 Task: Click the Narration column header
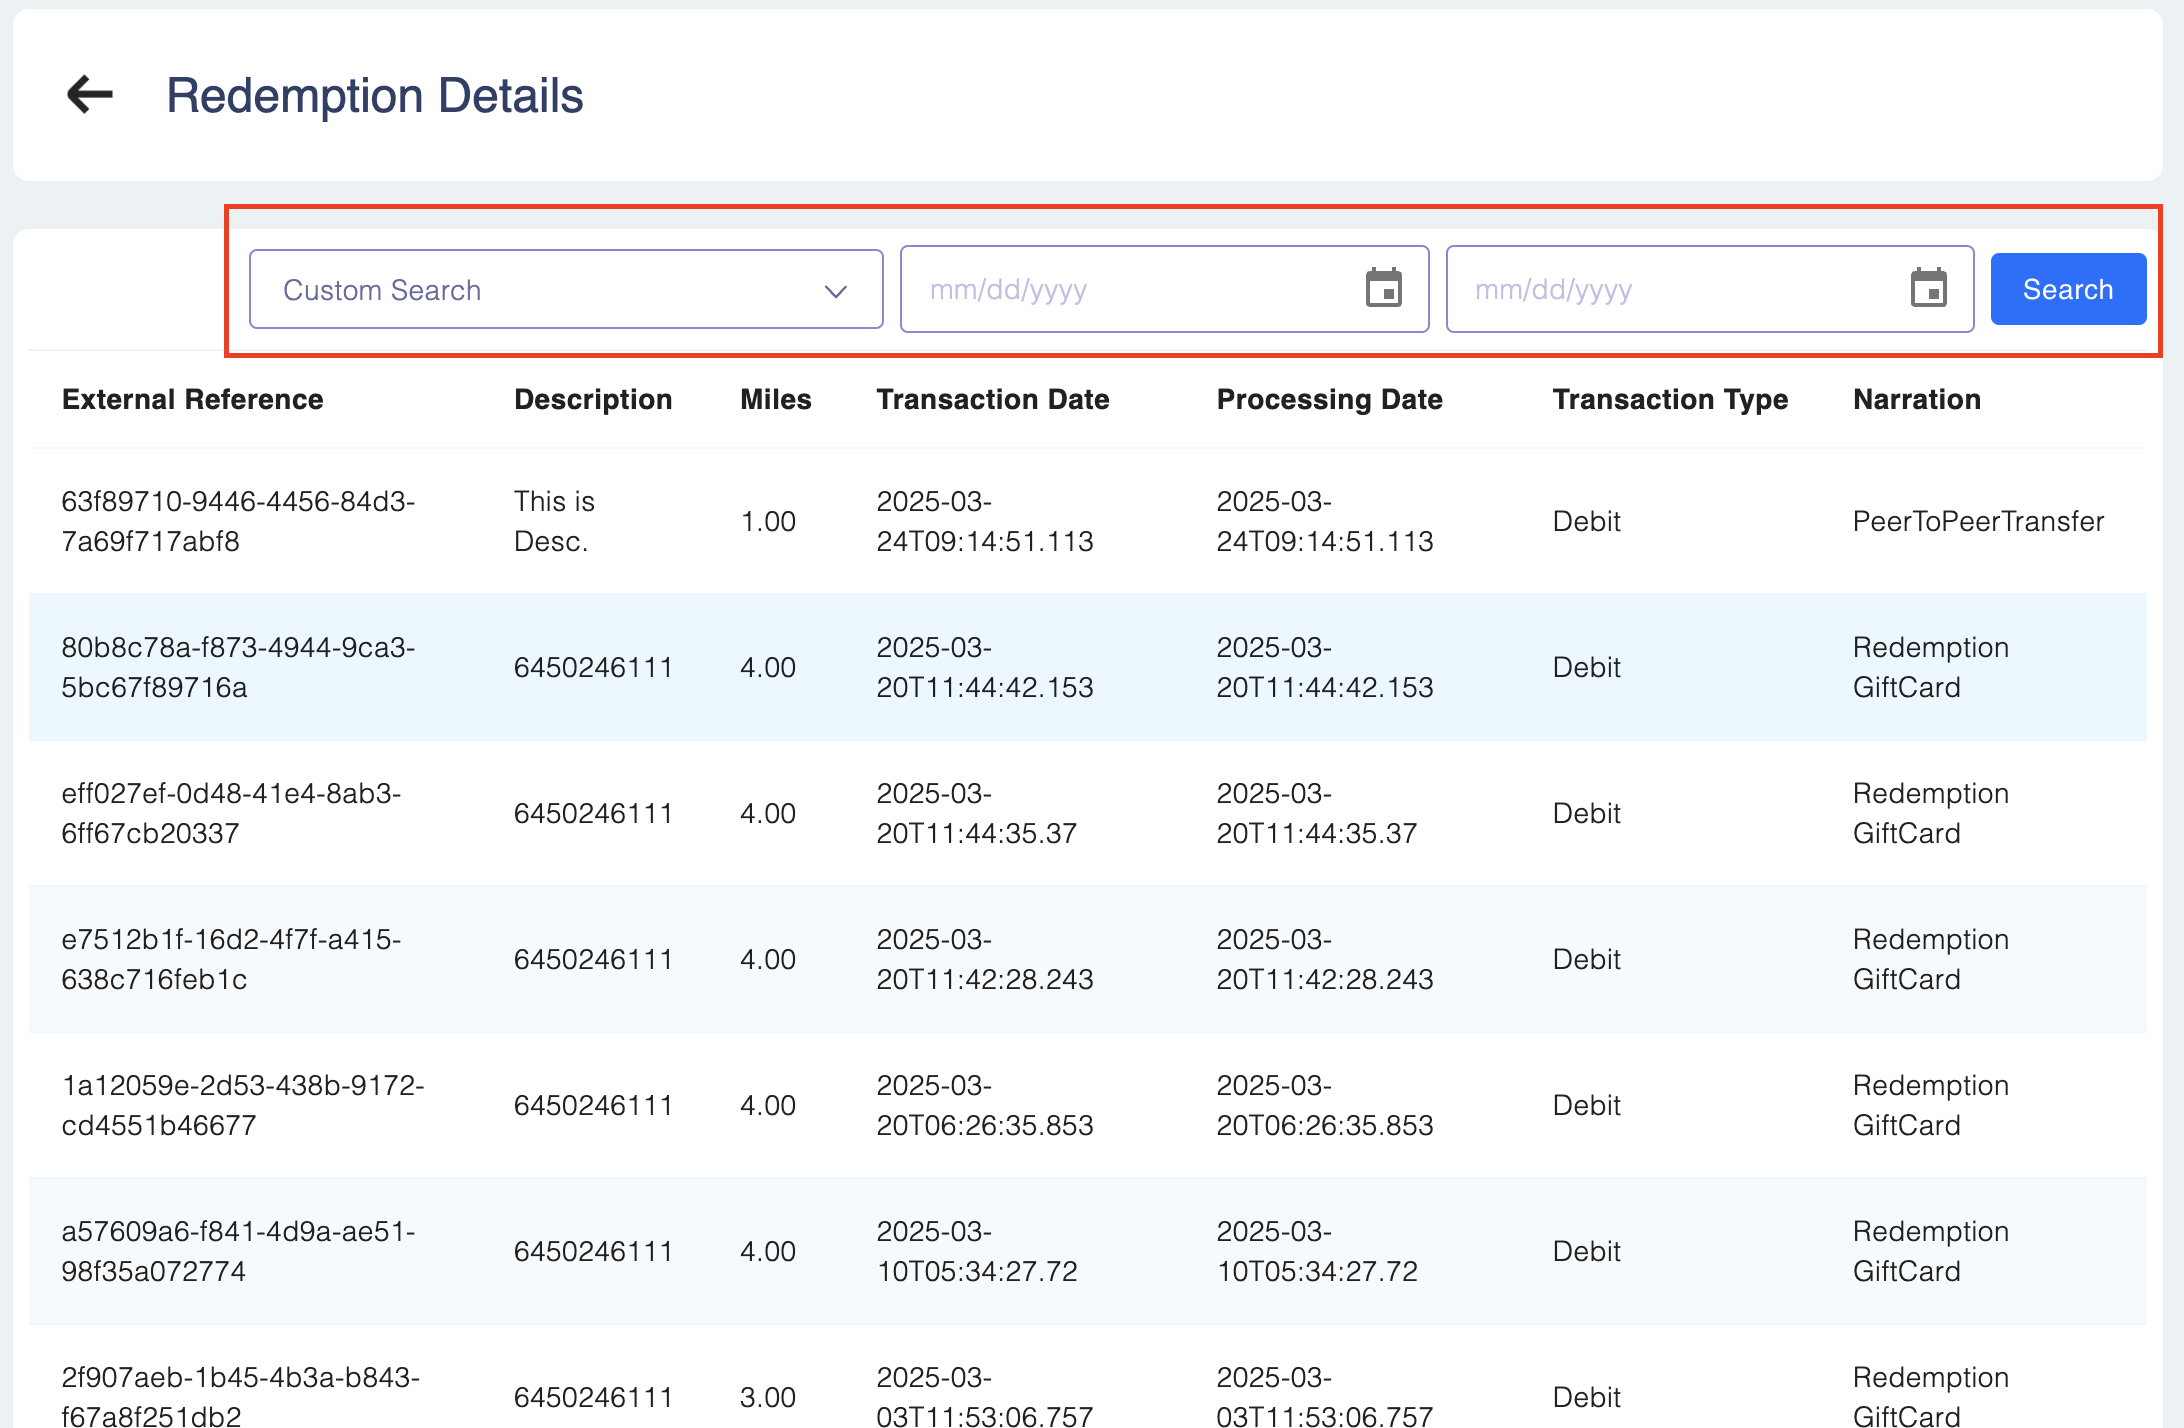tap(1916, 400)
